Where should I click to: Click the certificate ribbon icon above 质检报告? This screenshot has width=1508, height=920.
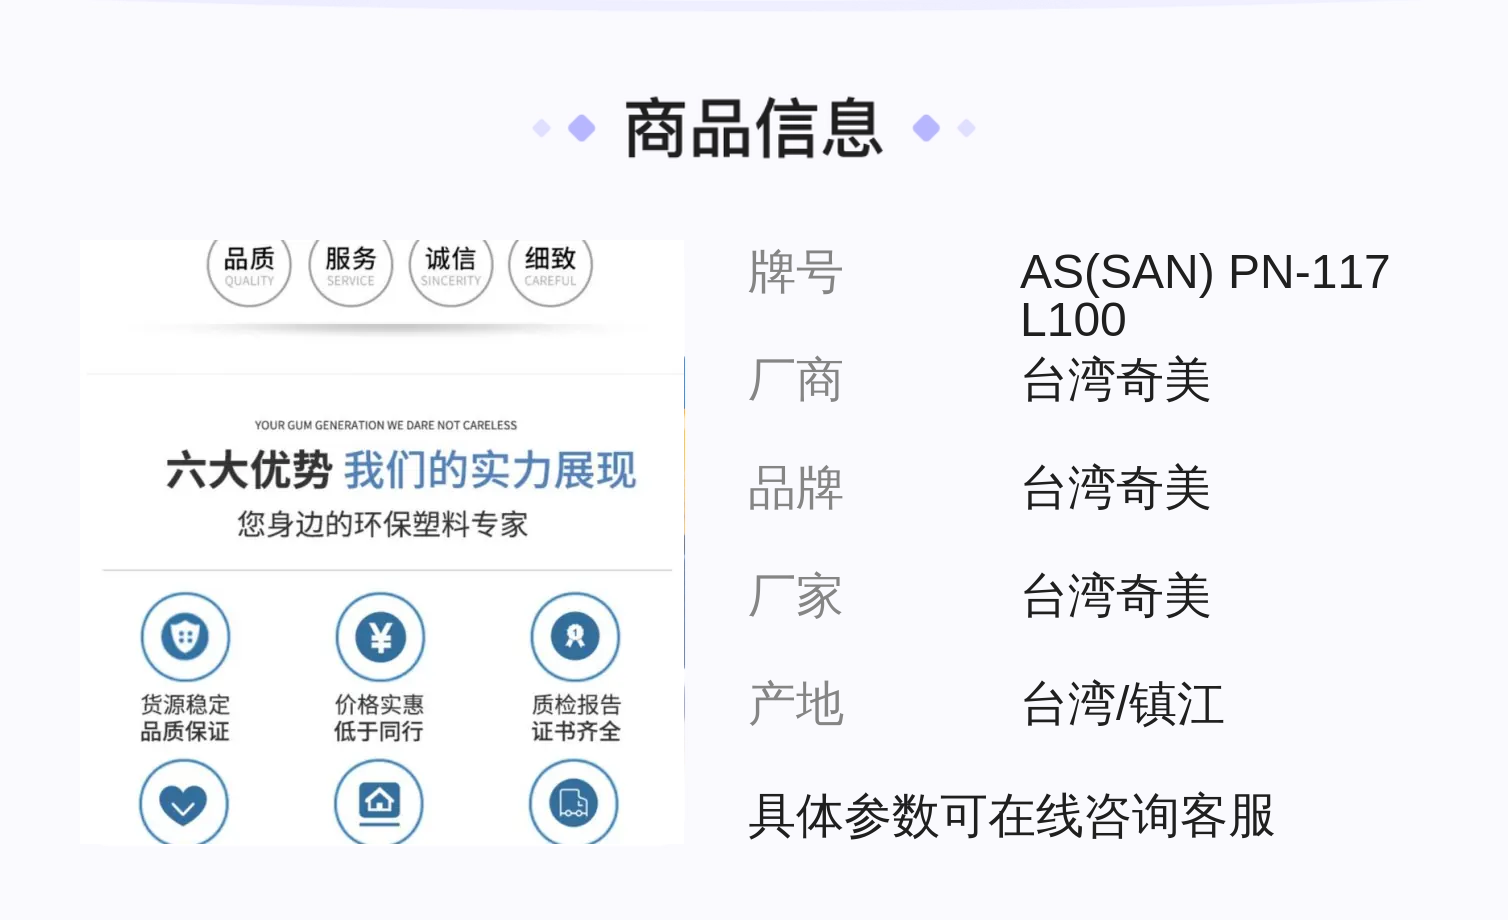coord(575,637)
